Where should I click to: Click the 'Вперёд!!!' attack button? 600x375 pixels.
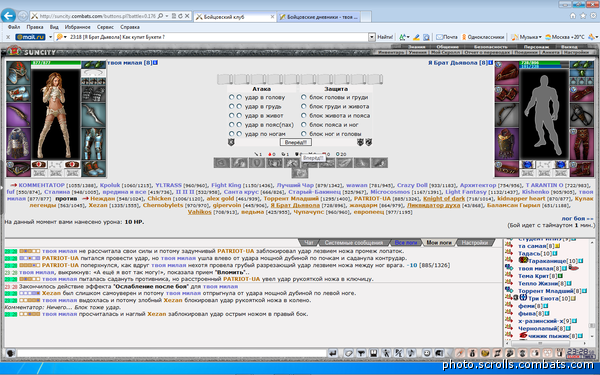pos(295,142)
